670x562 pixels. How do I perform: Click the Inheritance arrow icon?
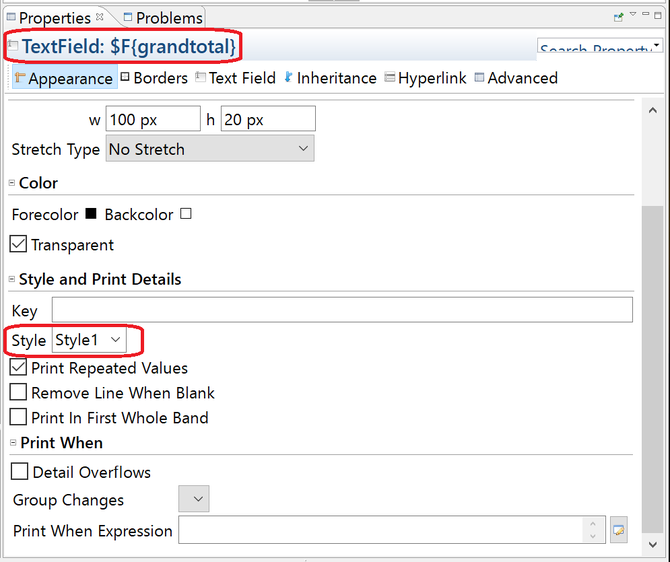[288, 77]
